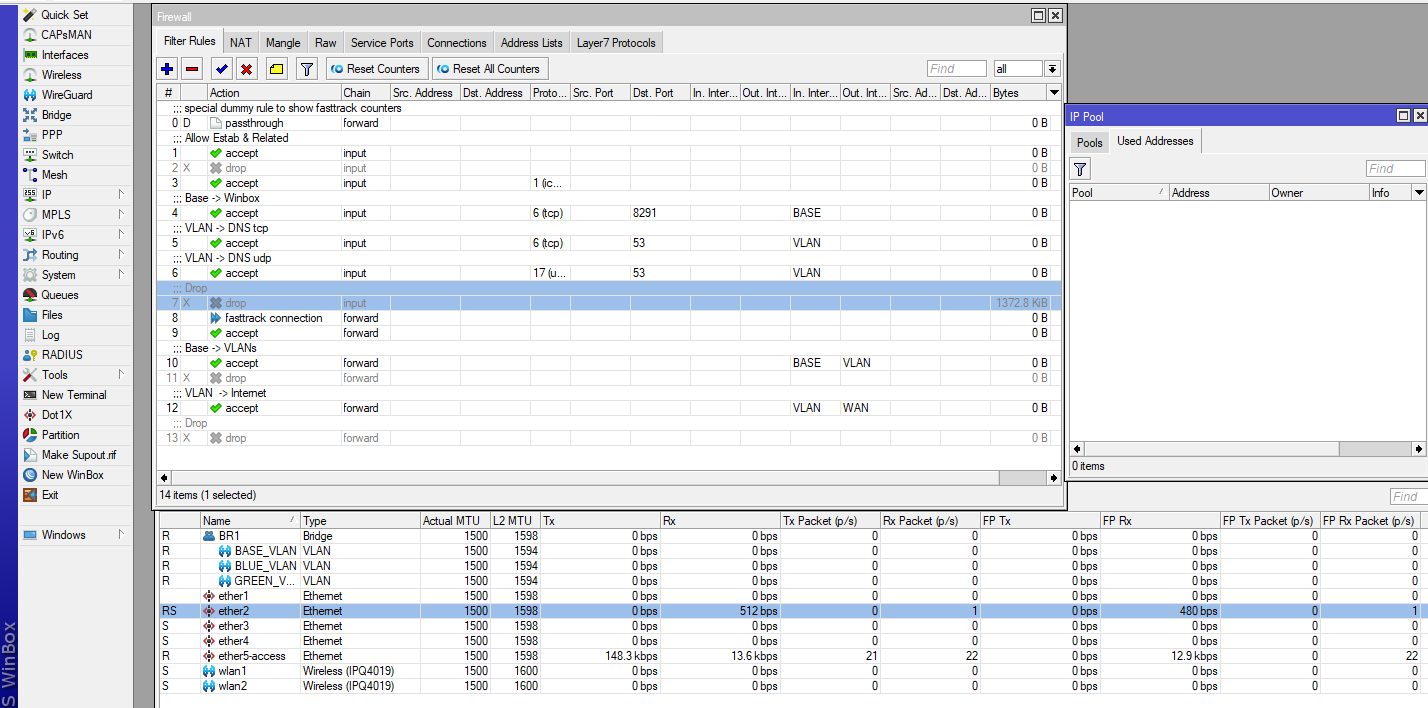
Task: Click the IP Pool horizontal scrollbar right arrow
Action: pos(1420,450)
